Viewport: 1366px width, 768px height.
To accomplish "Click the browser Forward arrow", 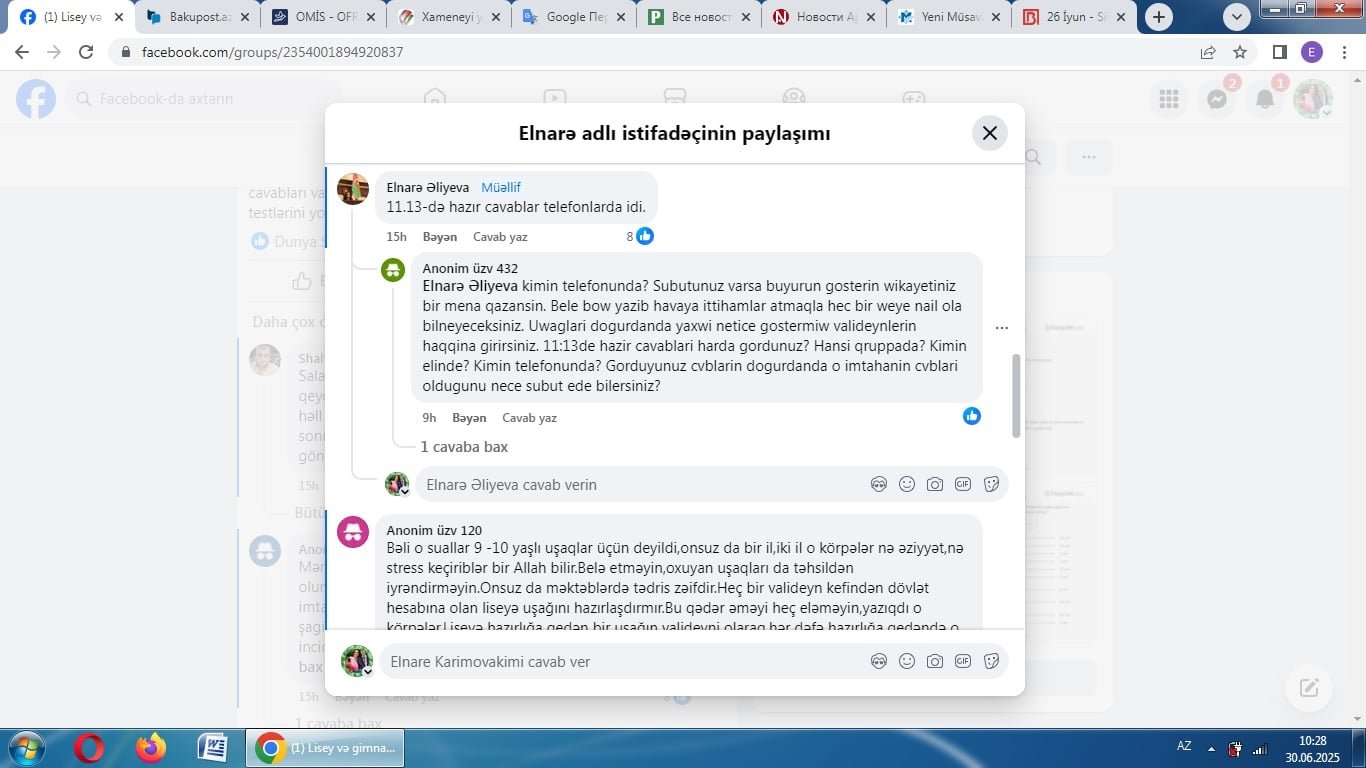I will (x=54, y=52).
